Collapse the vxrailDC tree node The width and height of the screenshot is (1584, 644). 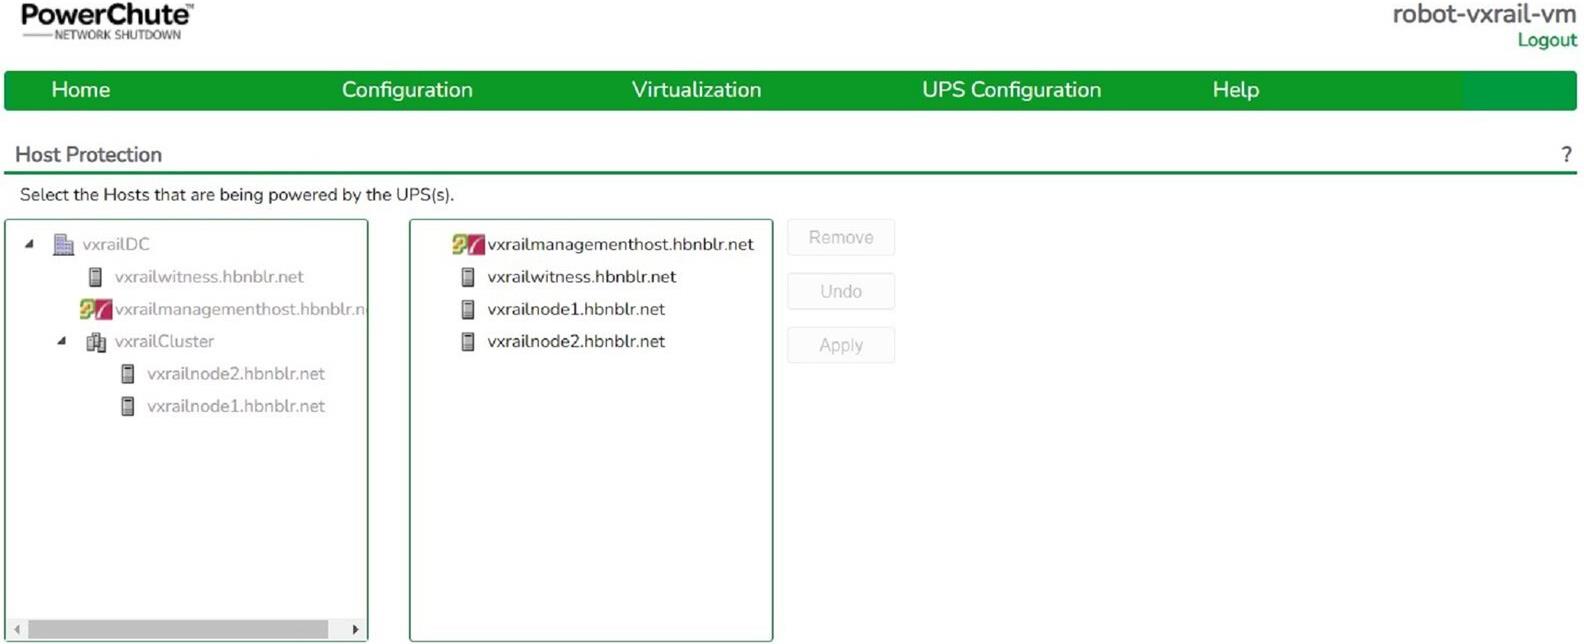(x=29, y=243)
